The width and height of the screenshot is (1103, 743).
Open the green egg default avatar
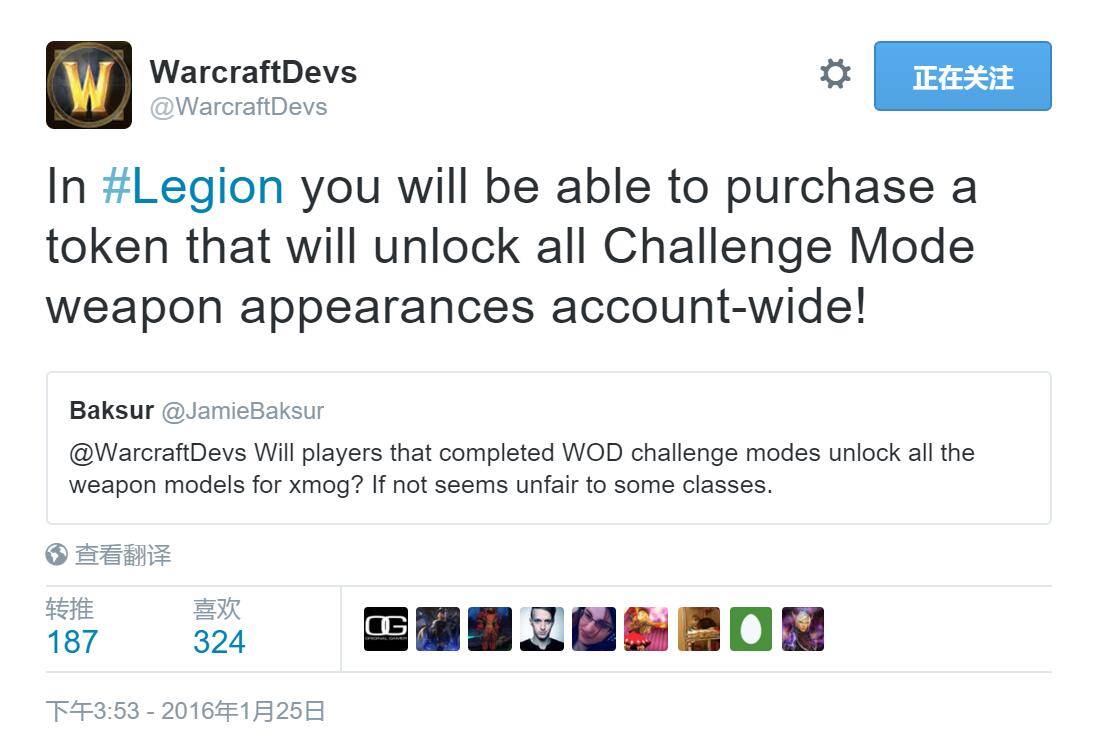click(x=751, y=629)
